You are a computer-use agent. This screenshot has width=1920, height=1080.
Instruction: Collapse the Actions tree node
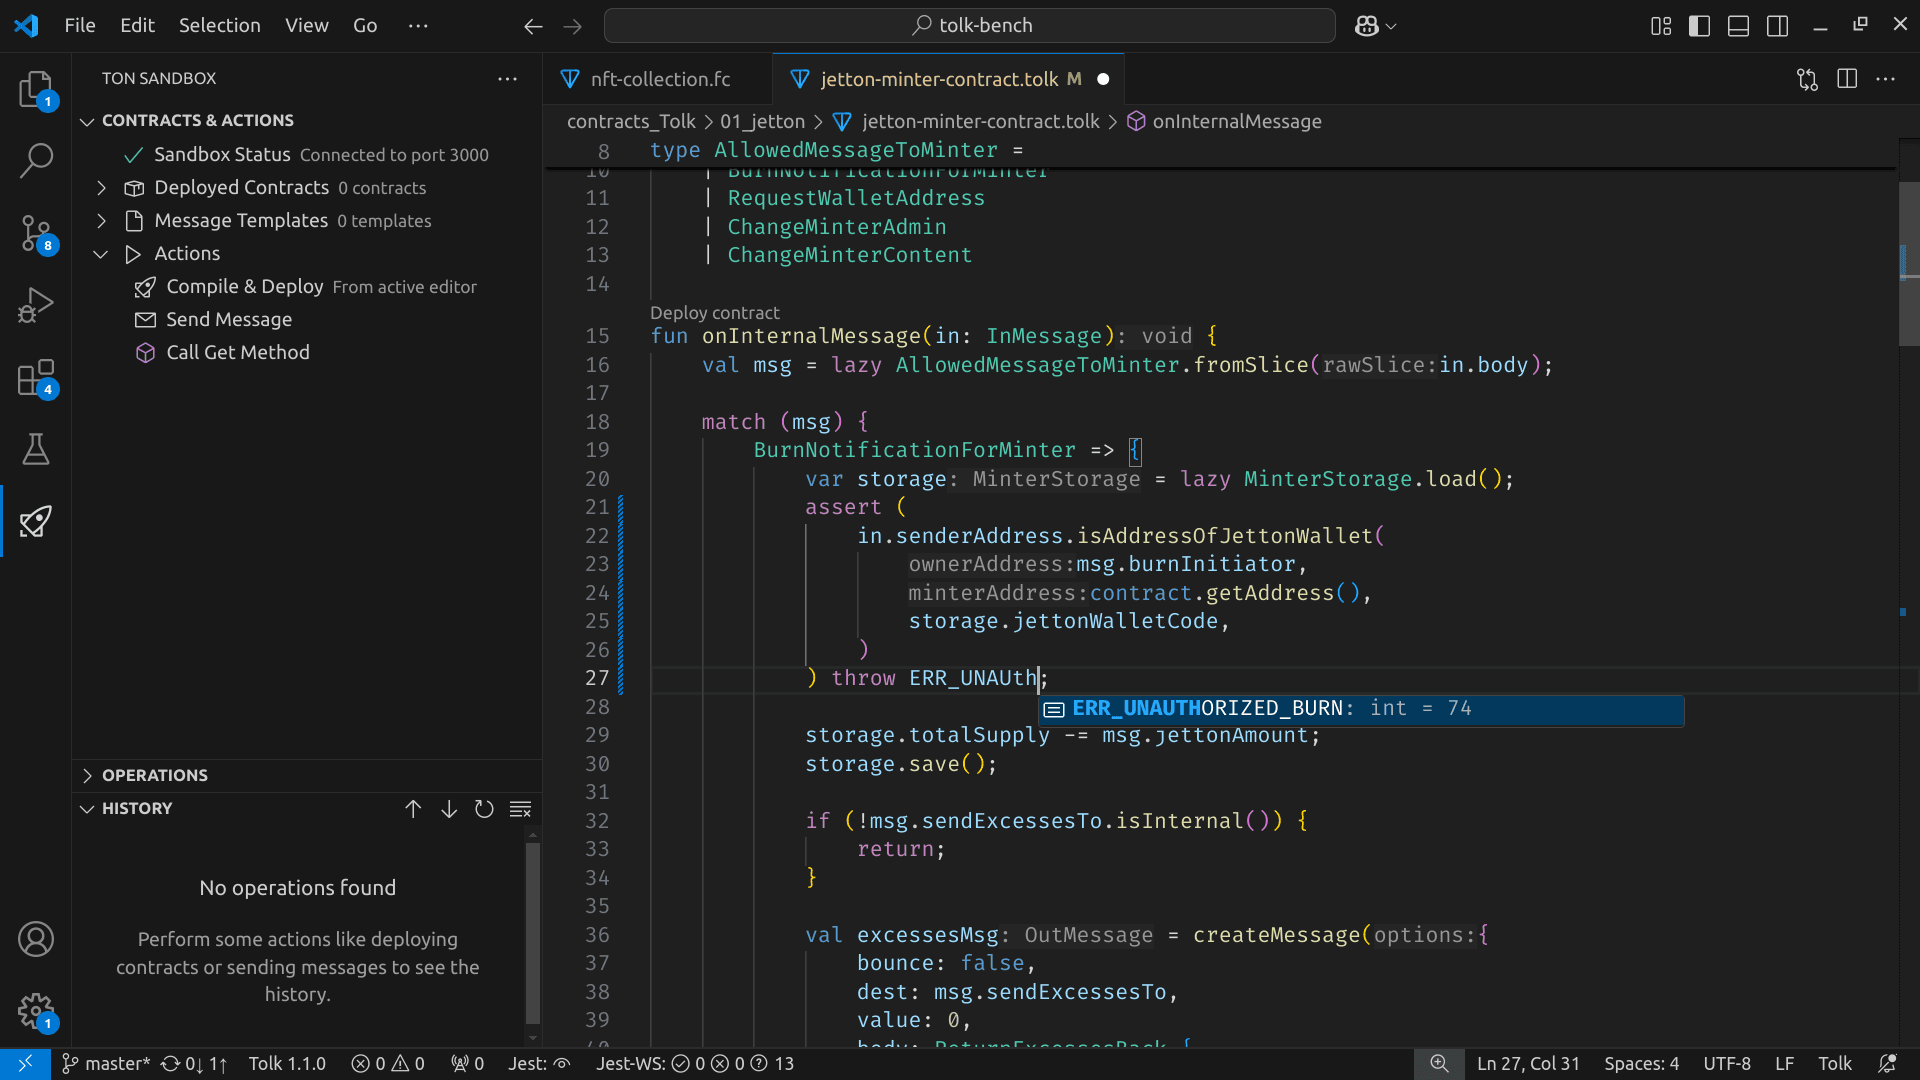(x=101, y=254)
